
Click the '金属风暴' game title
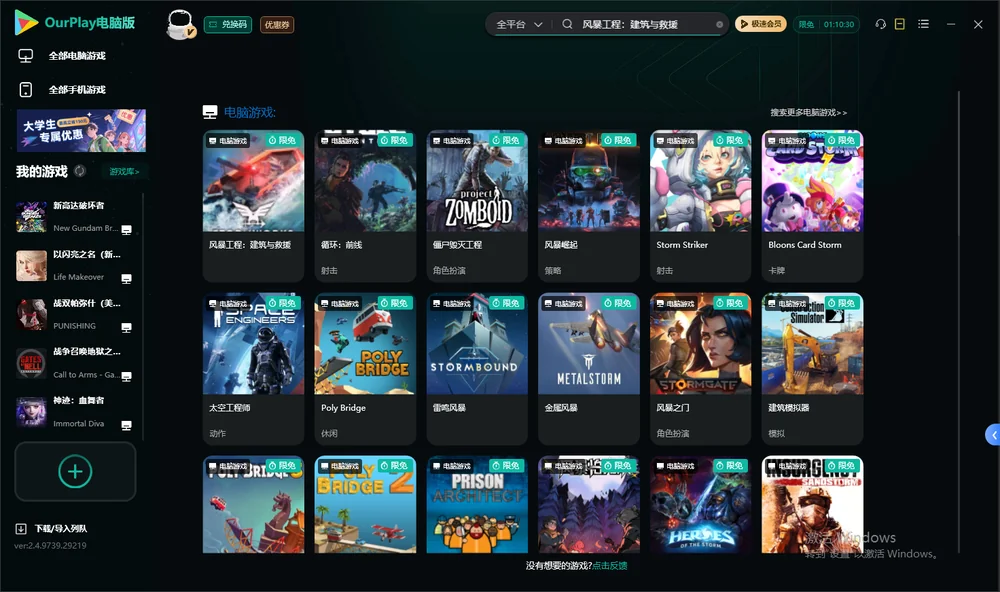point(561,408)
